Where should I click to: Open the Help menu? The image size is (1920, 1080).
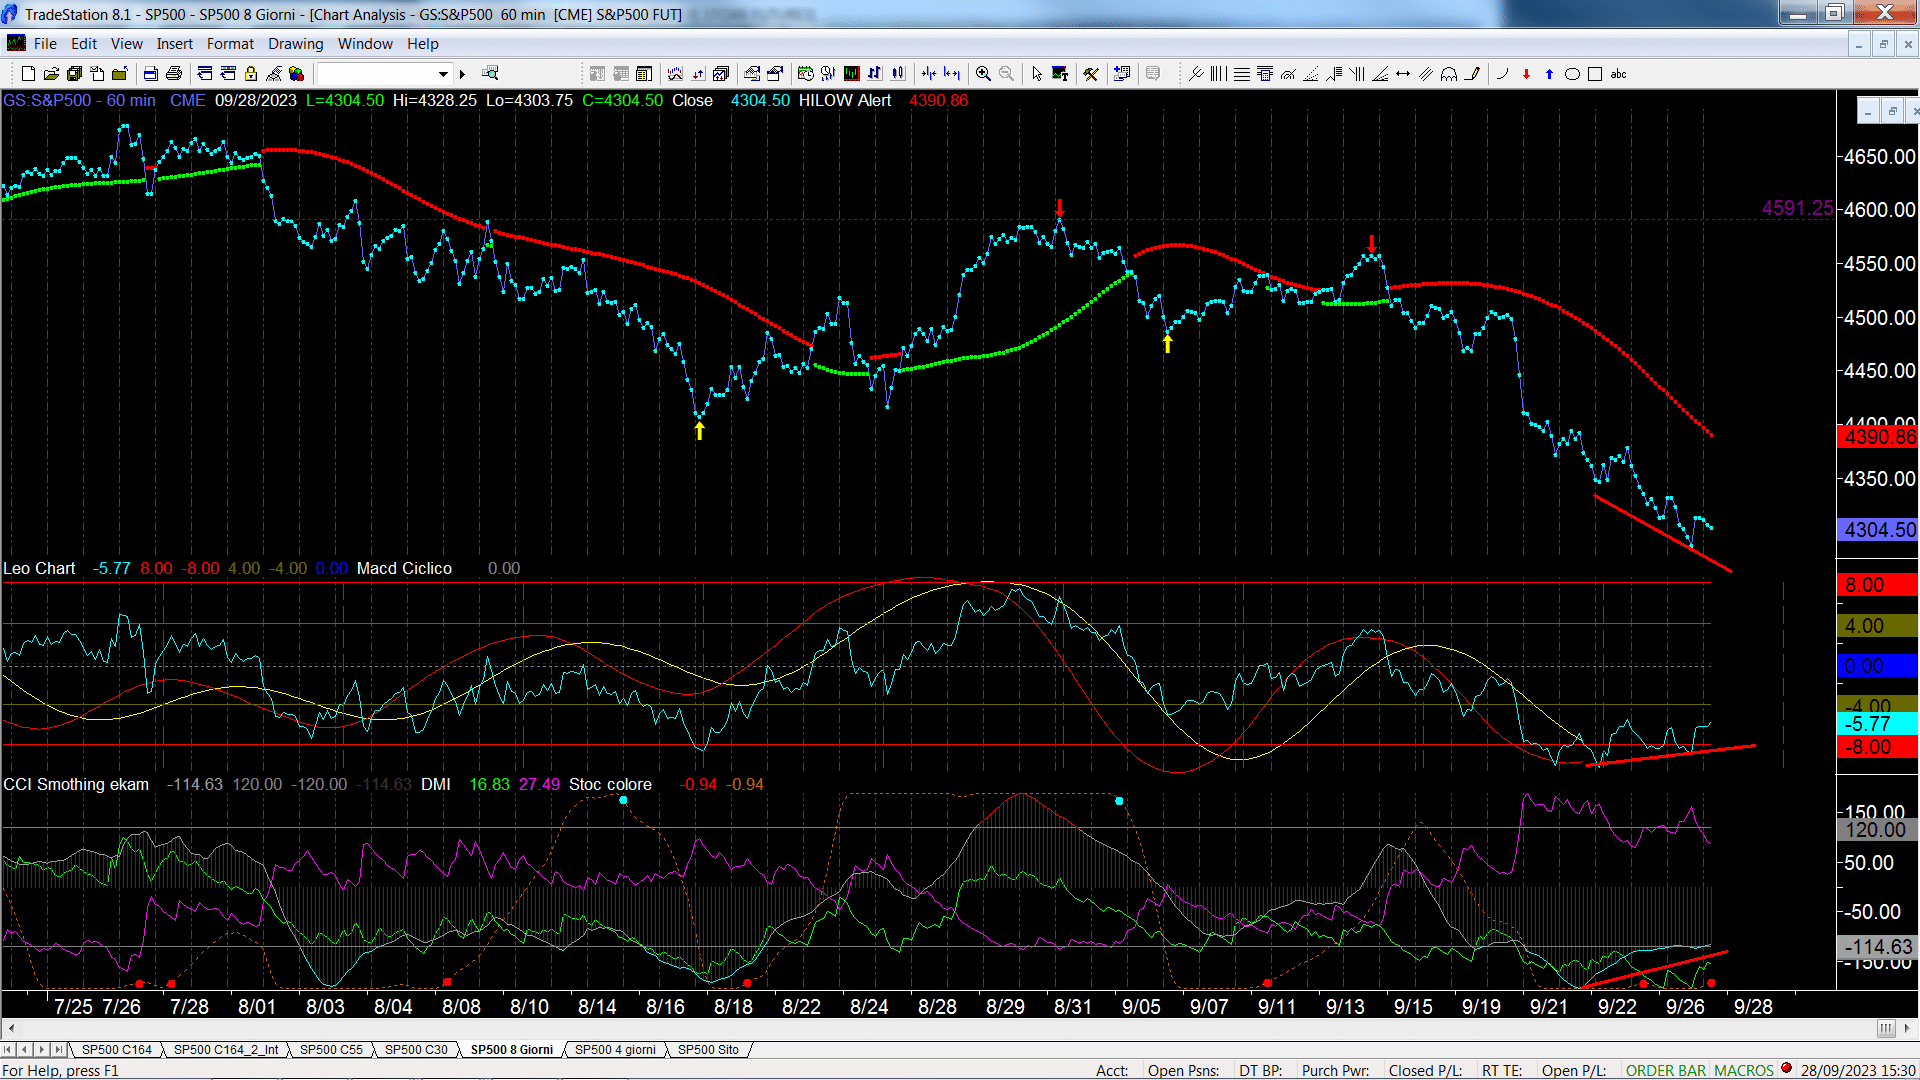click(423, 44)
